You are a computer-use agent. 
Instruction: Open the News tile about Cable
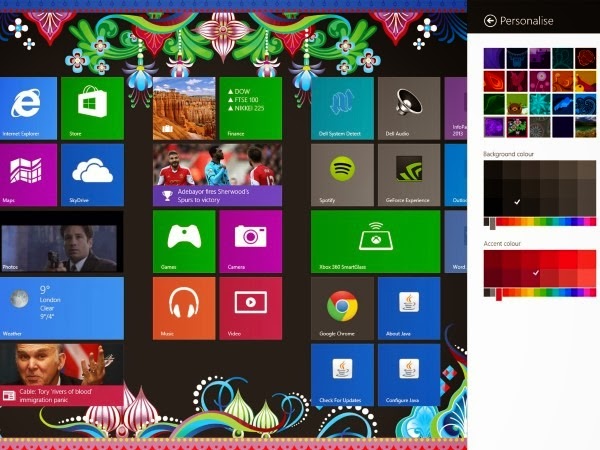(62, 375)
